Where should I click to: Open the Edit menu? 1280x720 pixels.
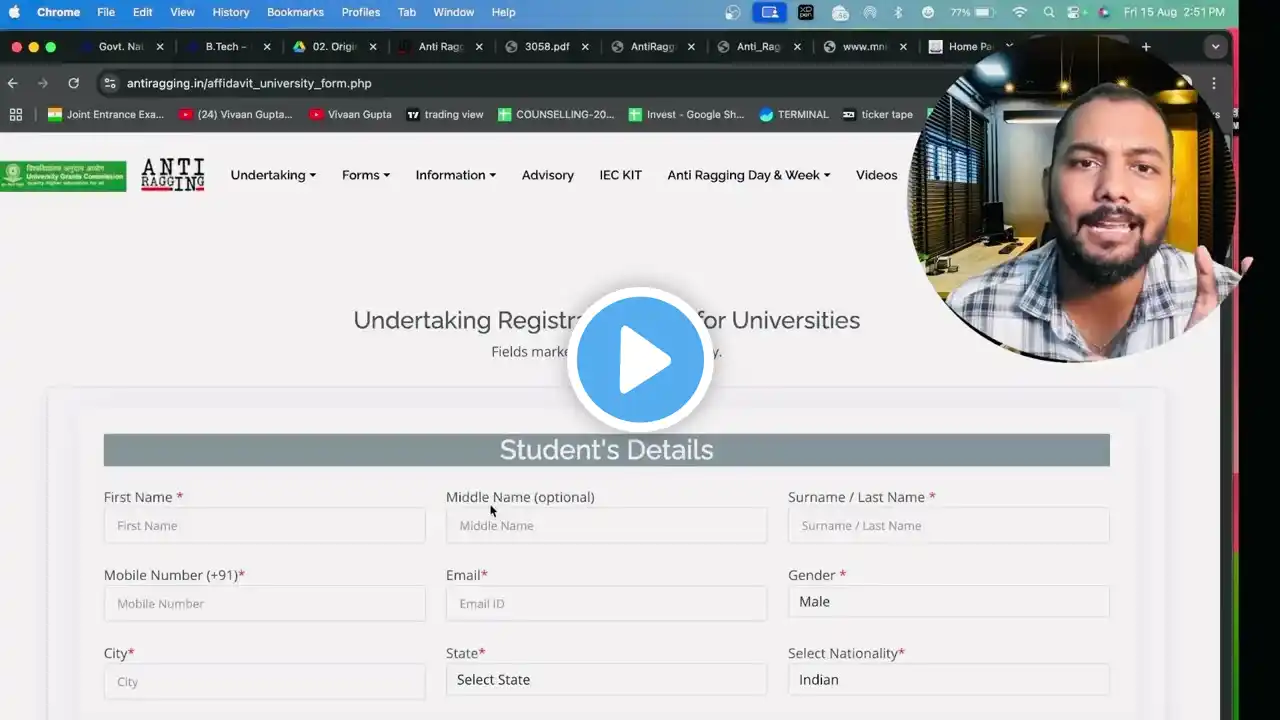[143, 12]
